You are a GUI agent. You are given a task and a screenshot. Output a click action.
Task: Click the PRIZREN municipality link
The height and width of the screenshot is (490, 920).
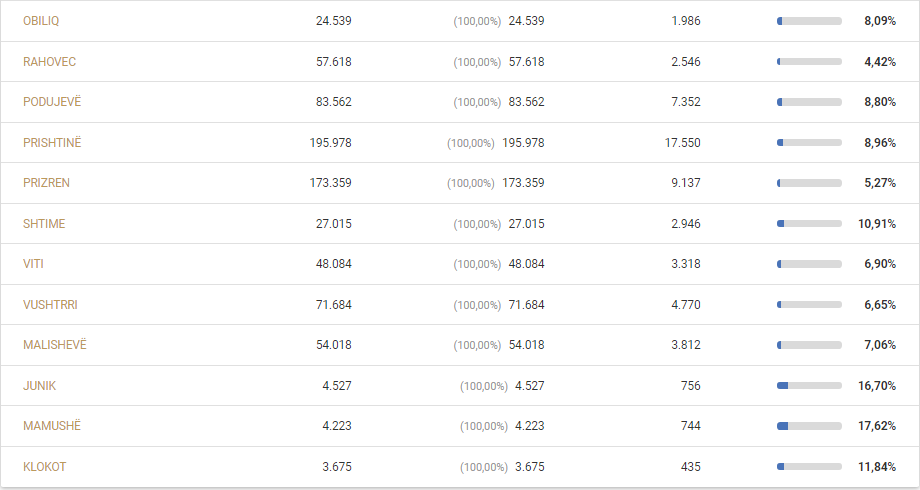(x=46, y=183)
